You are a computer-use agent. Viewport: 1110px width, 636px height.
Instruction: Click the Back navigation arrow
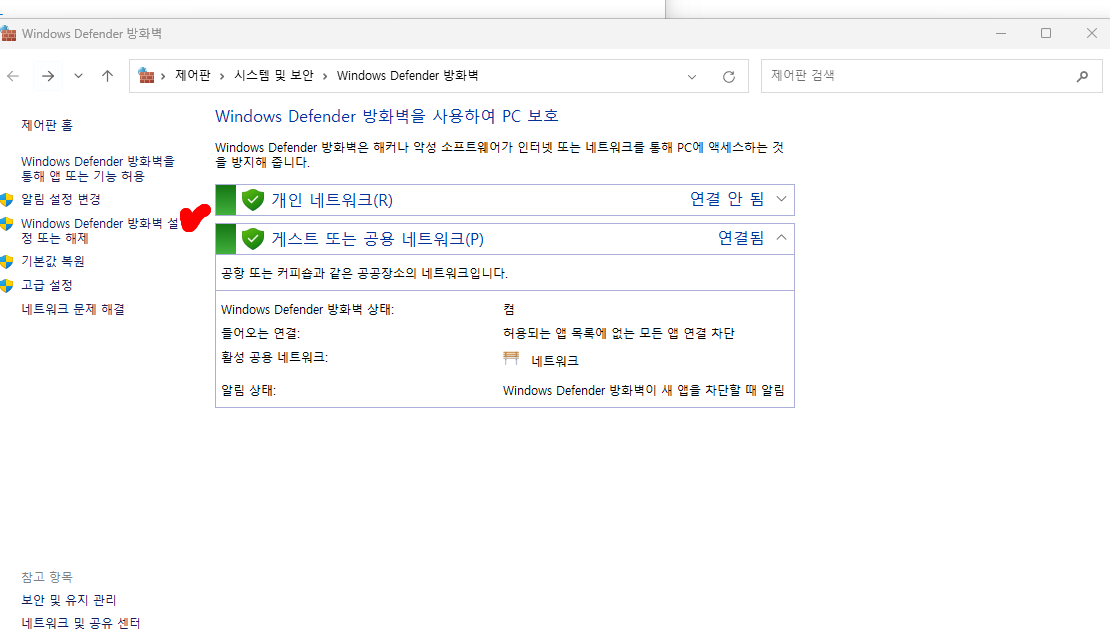click(x=13, y=76)
